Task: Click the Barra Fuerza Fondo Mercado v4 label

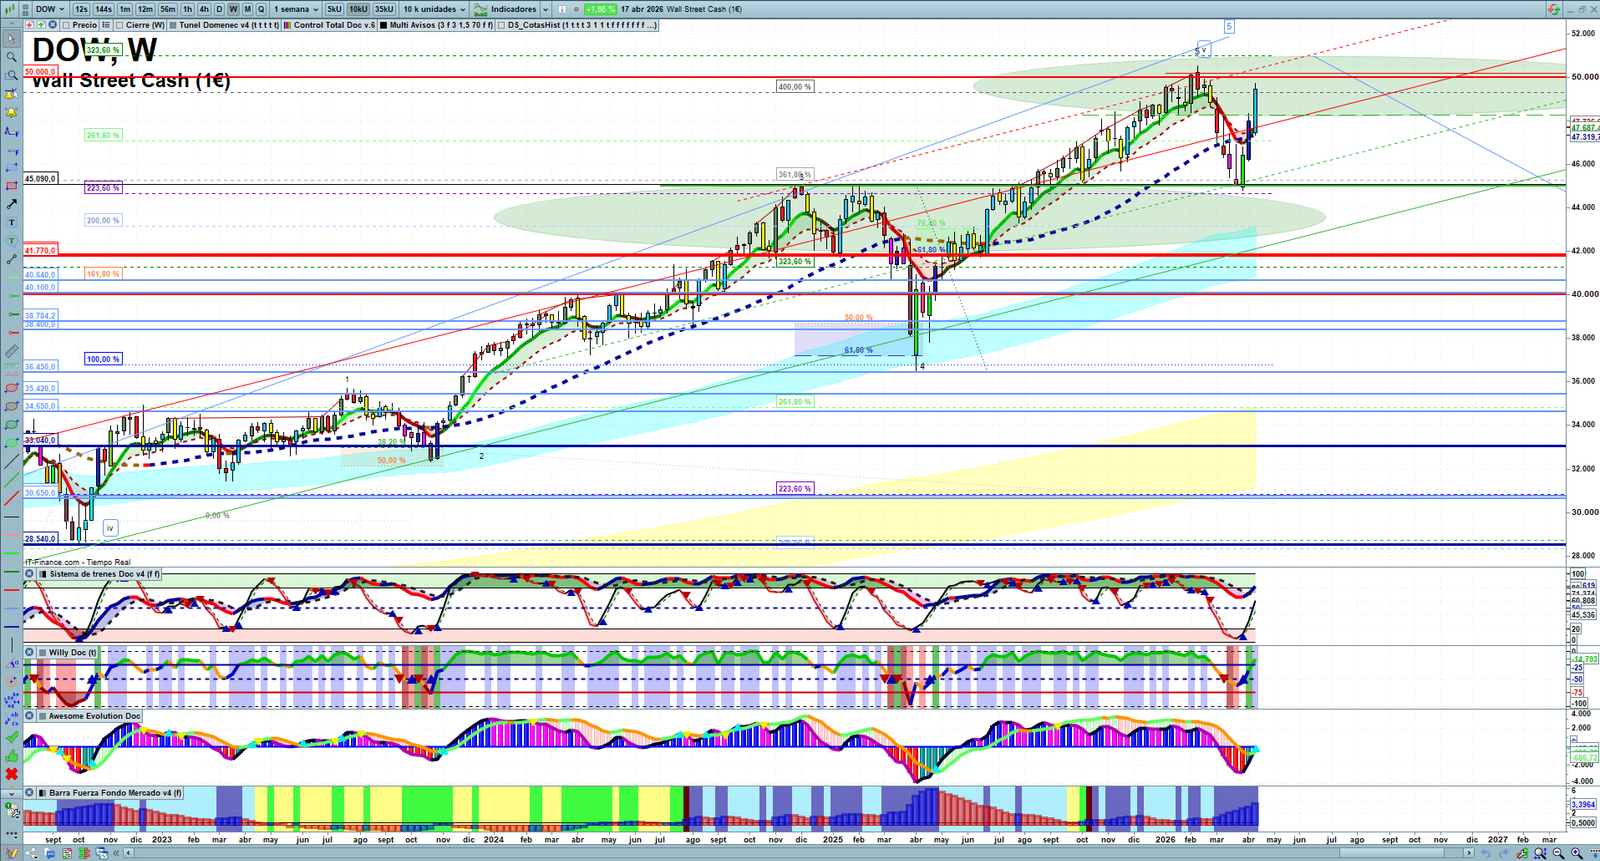Action: (116, 793)
